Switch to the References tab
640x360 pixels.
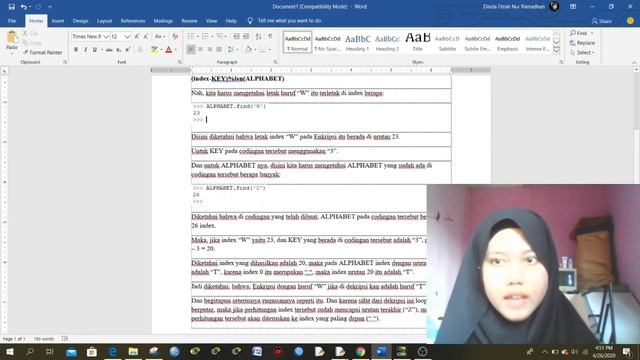133,20
